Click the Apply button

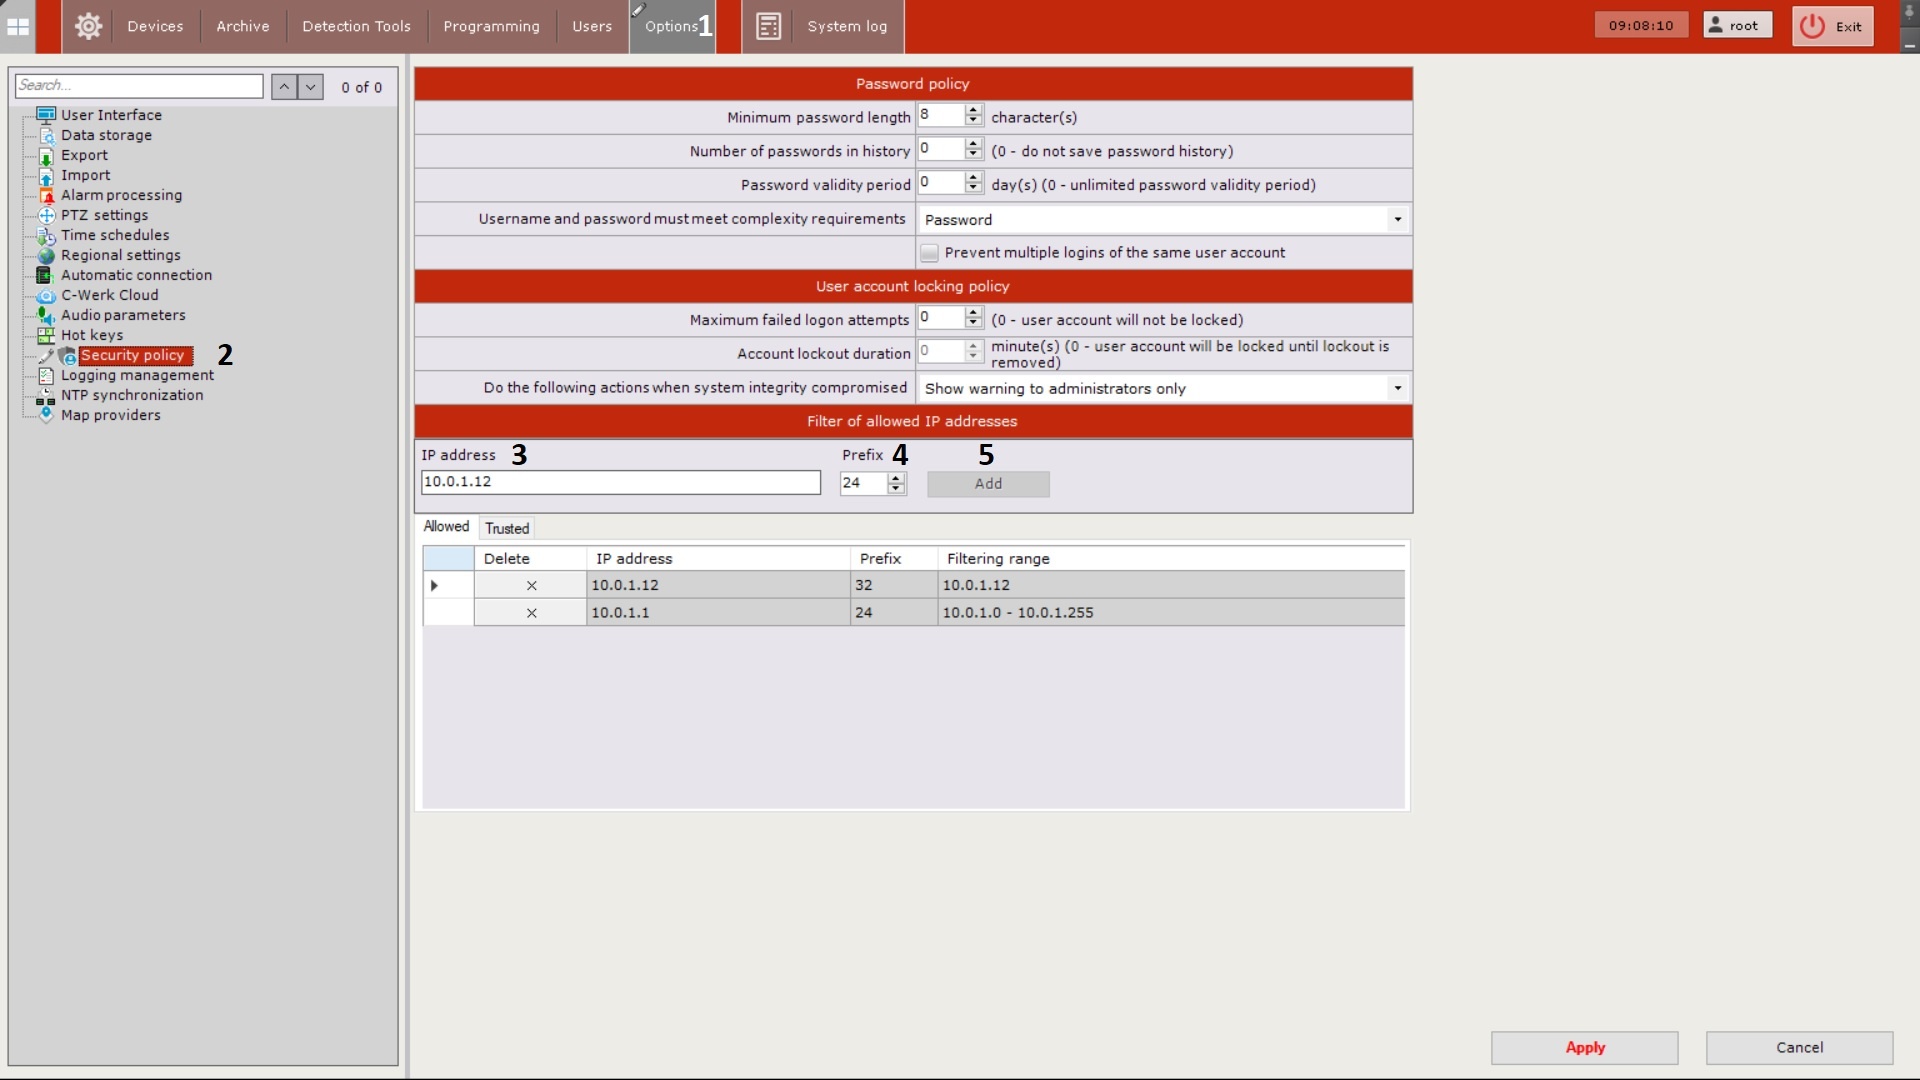[1584, 1047]
